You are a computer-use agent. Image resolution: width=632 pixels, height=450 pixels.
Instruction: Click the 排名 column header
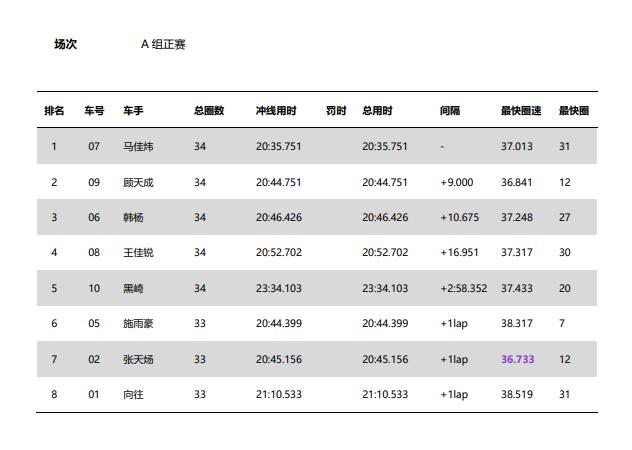click(54, 110)
